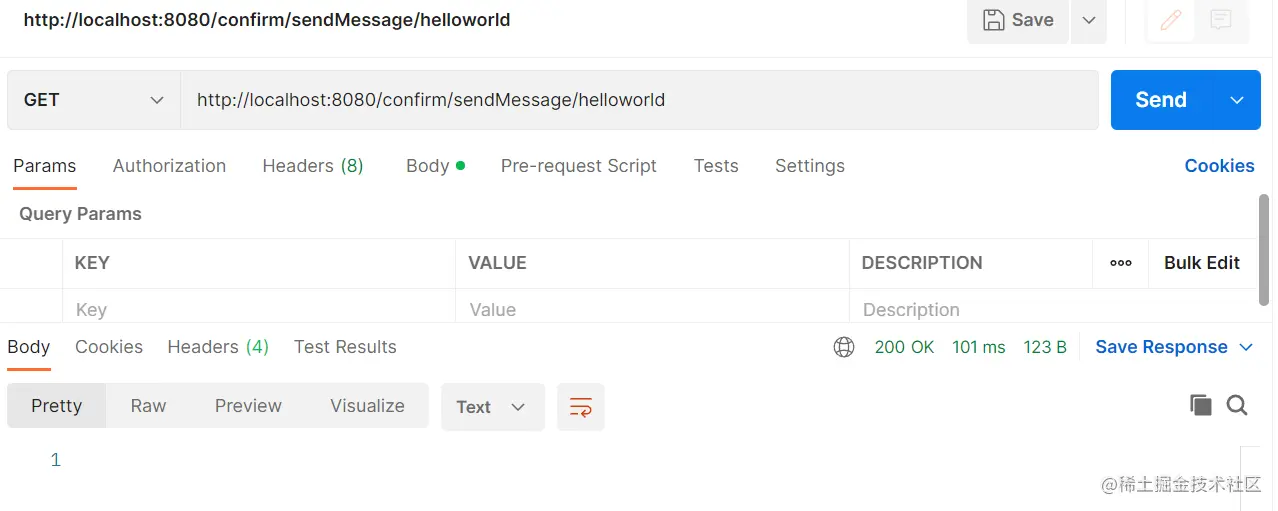The height and width of the screenshot is (511, 1278).
Task: Open the Text format dropdown
Action: pyautogui.click(x=492, y=407)
